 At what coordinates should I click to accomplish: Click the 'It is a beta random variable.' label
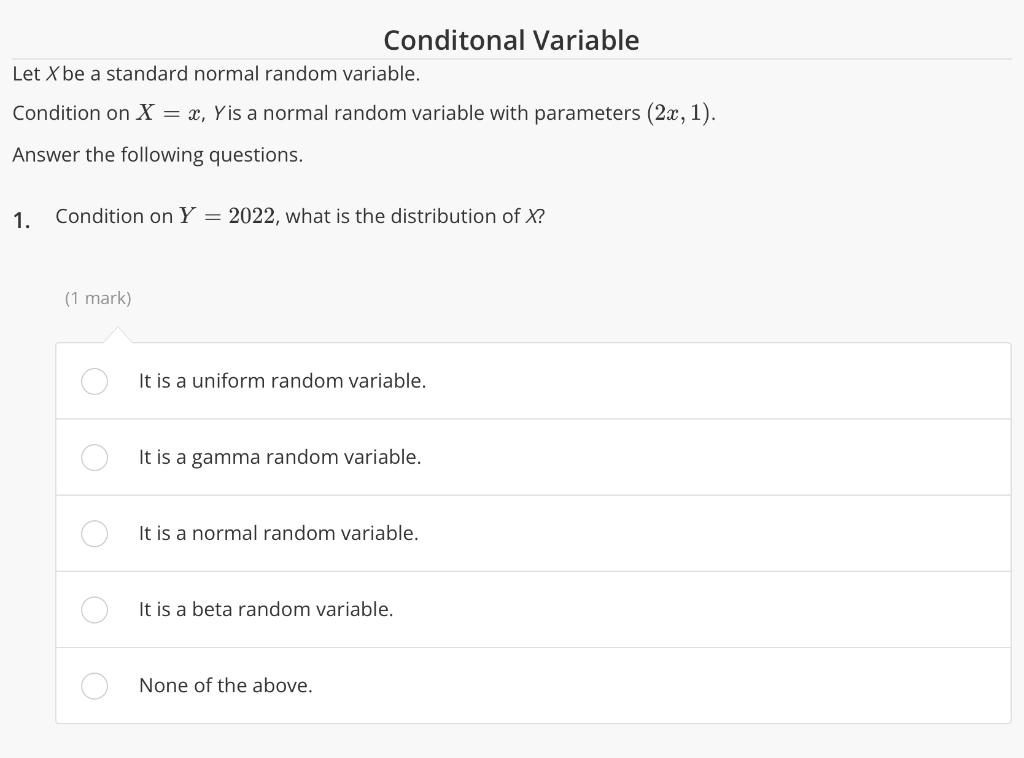(266, 609)
